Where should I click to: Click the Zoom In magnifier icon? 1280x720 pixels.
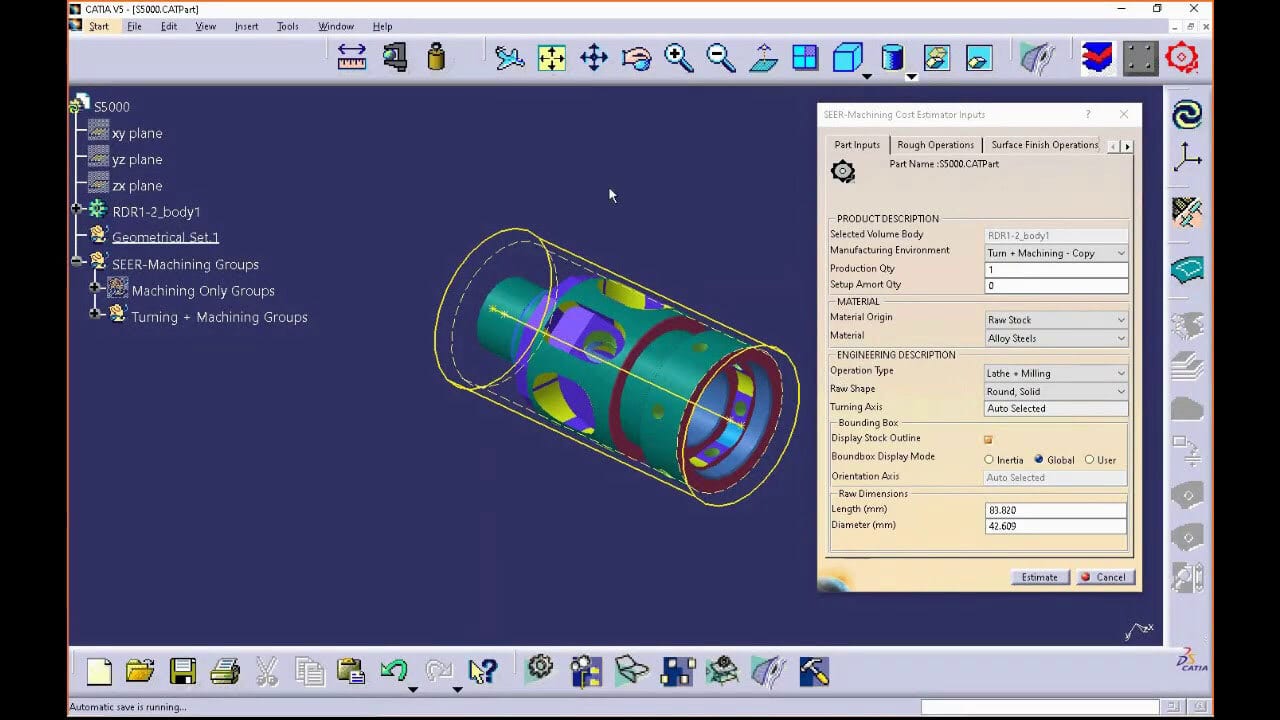point(679,57)
